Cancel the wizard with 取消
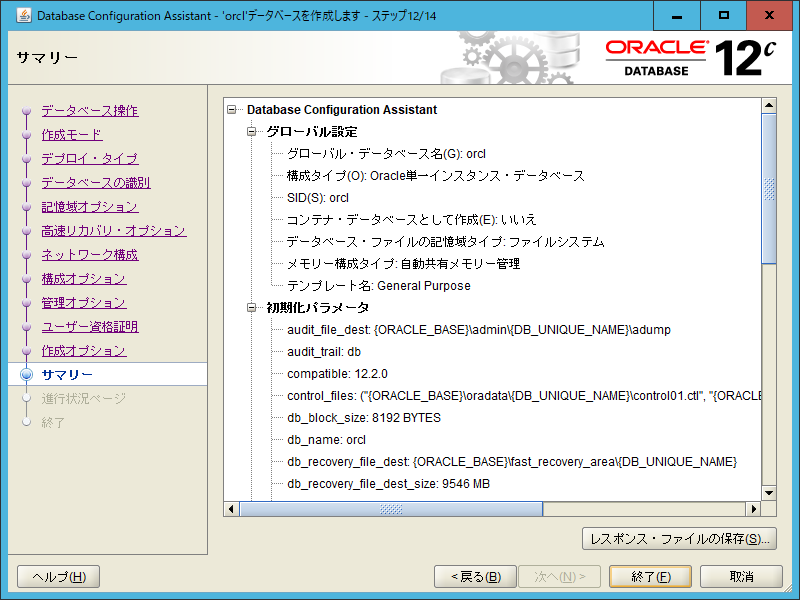Viewport: 800px width, 600px height. coord(740,576)
